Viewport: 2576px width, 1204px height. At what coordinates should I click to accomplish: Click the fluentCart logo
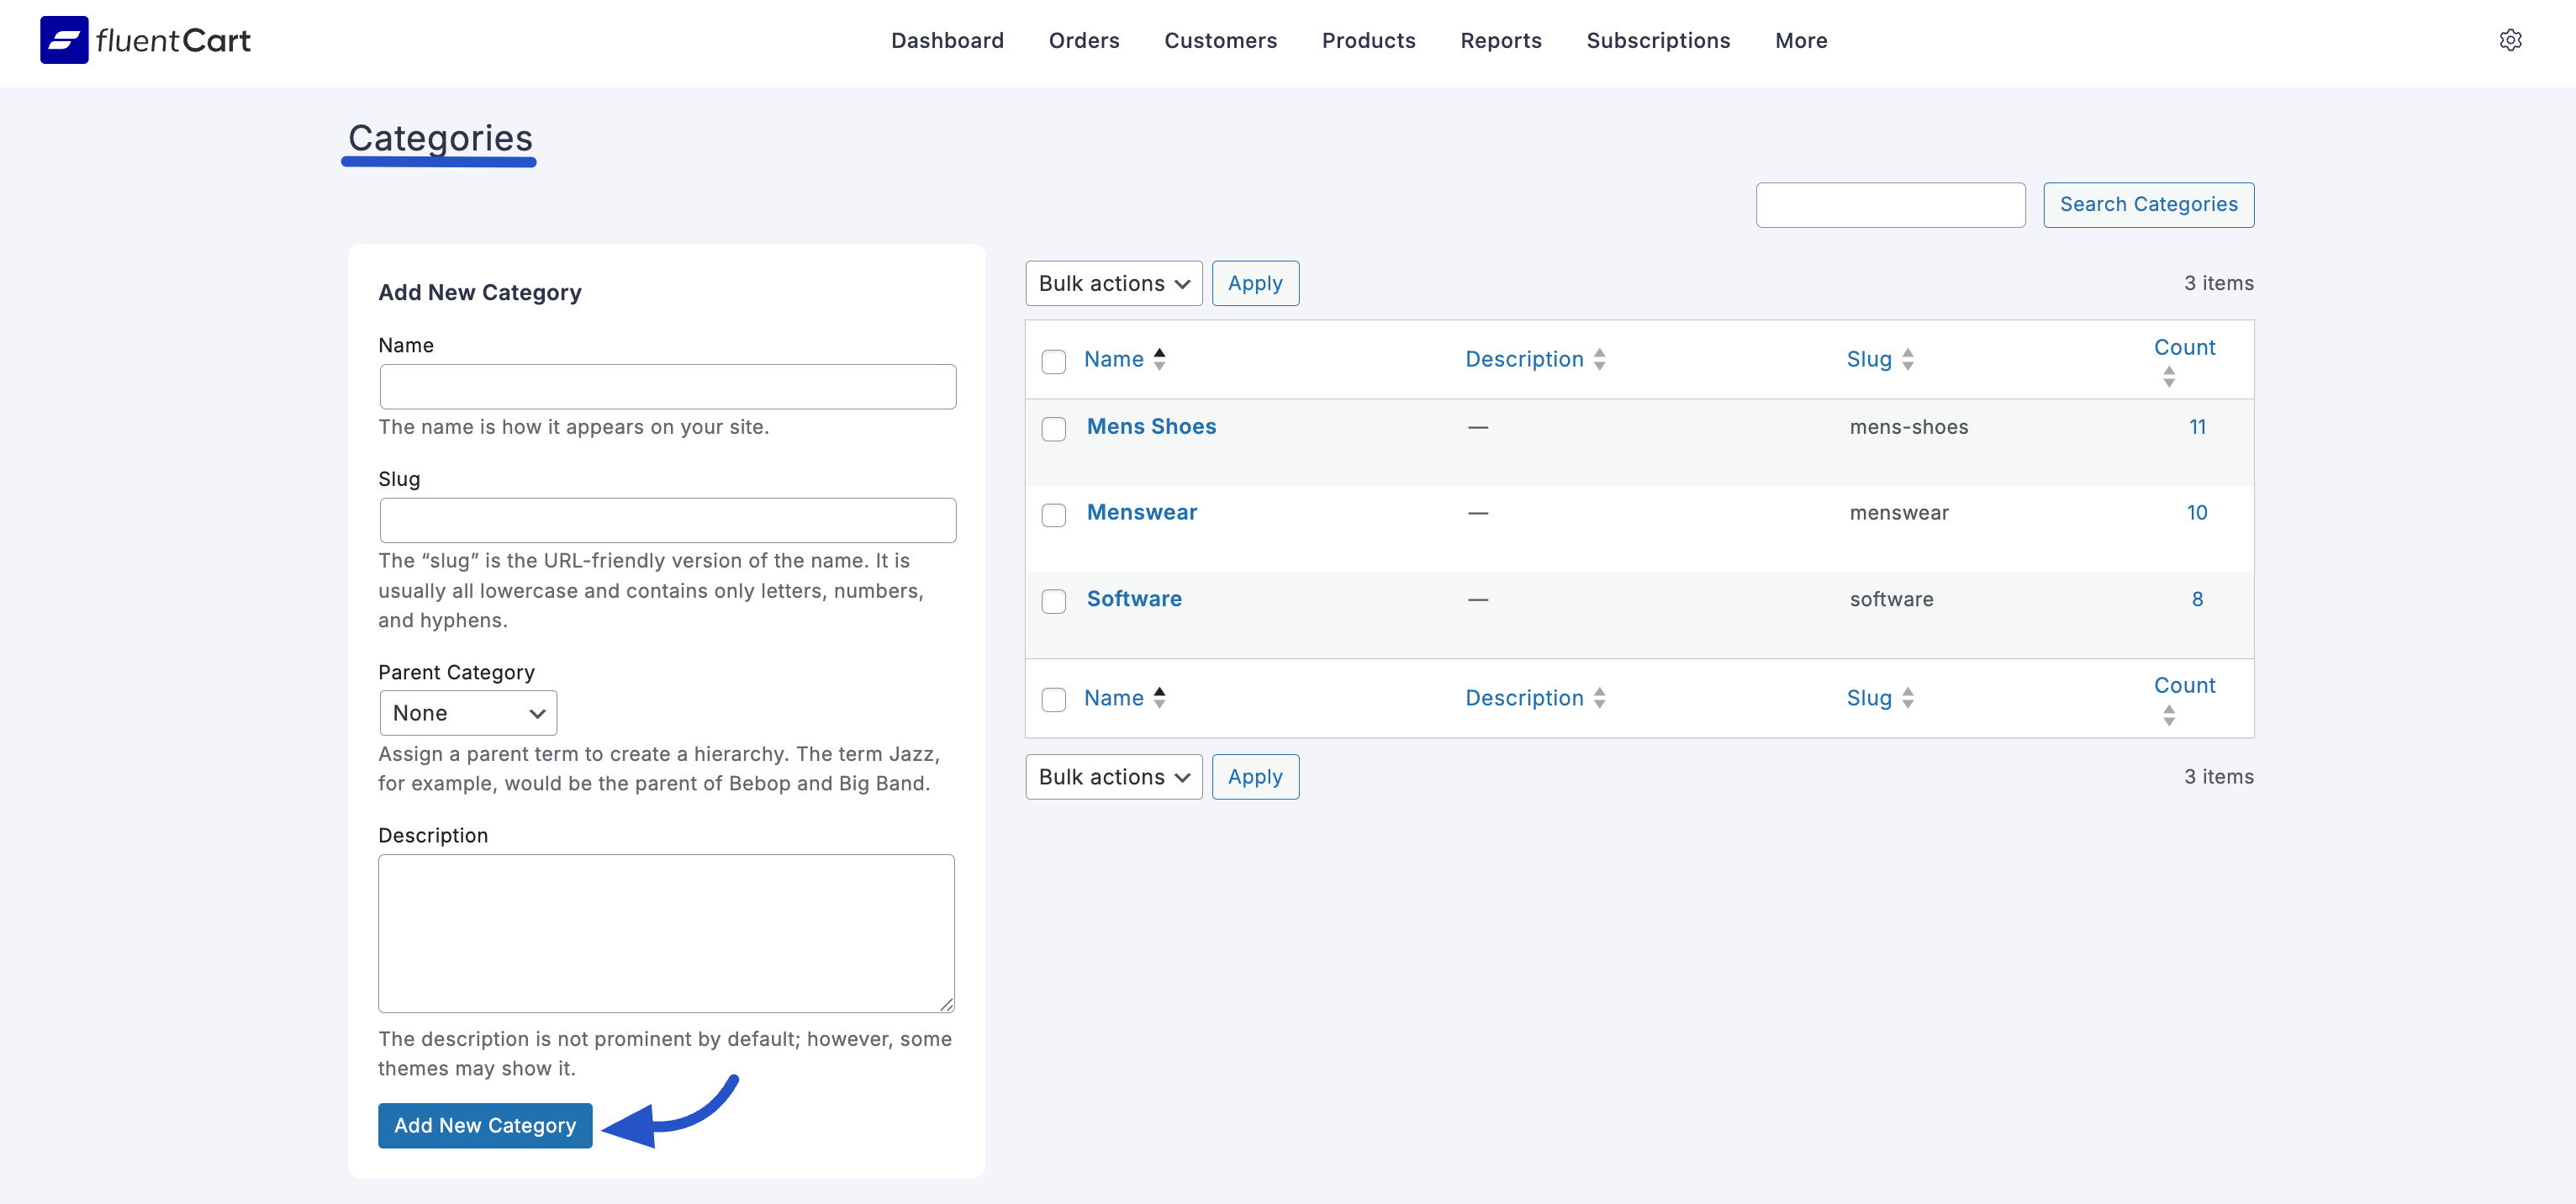click(x=144, y=40)
